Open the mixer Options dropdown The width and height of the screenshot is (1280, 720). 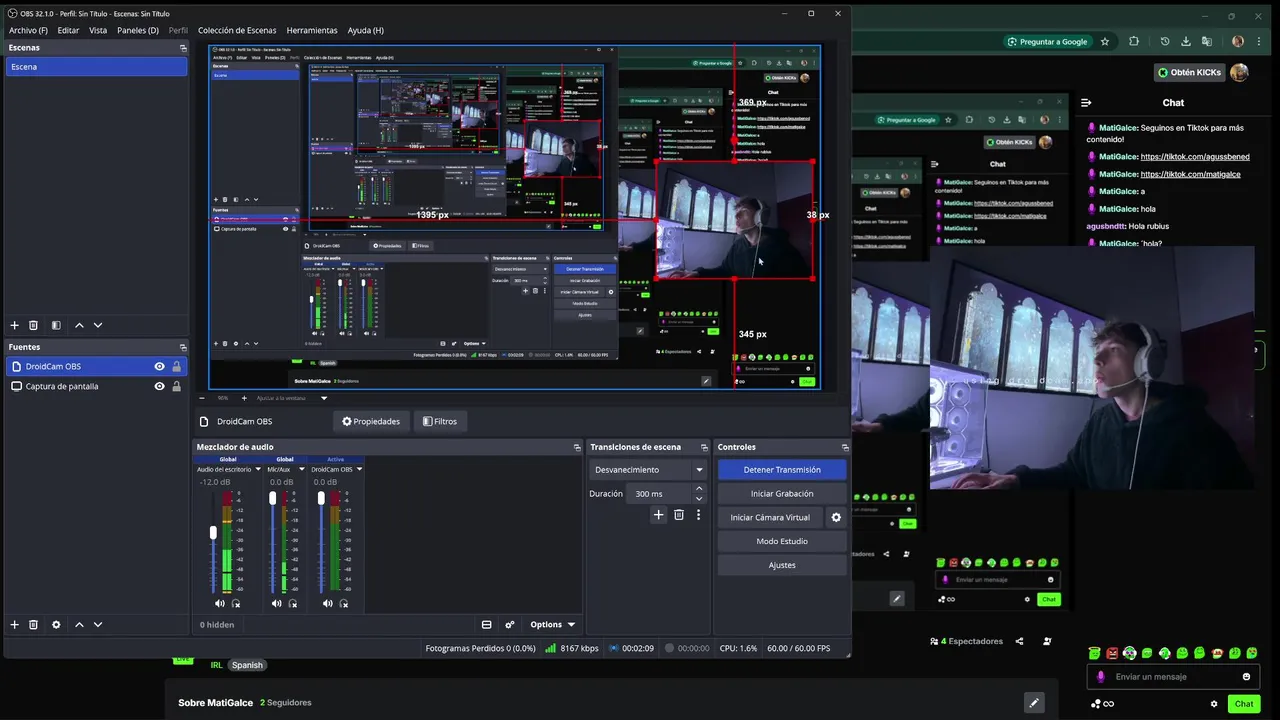tap(552, 624)
